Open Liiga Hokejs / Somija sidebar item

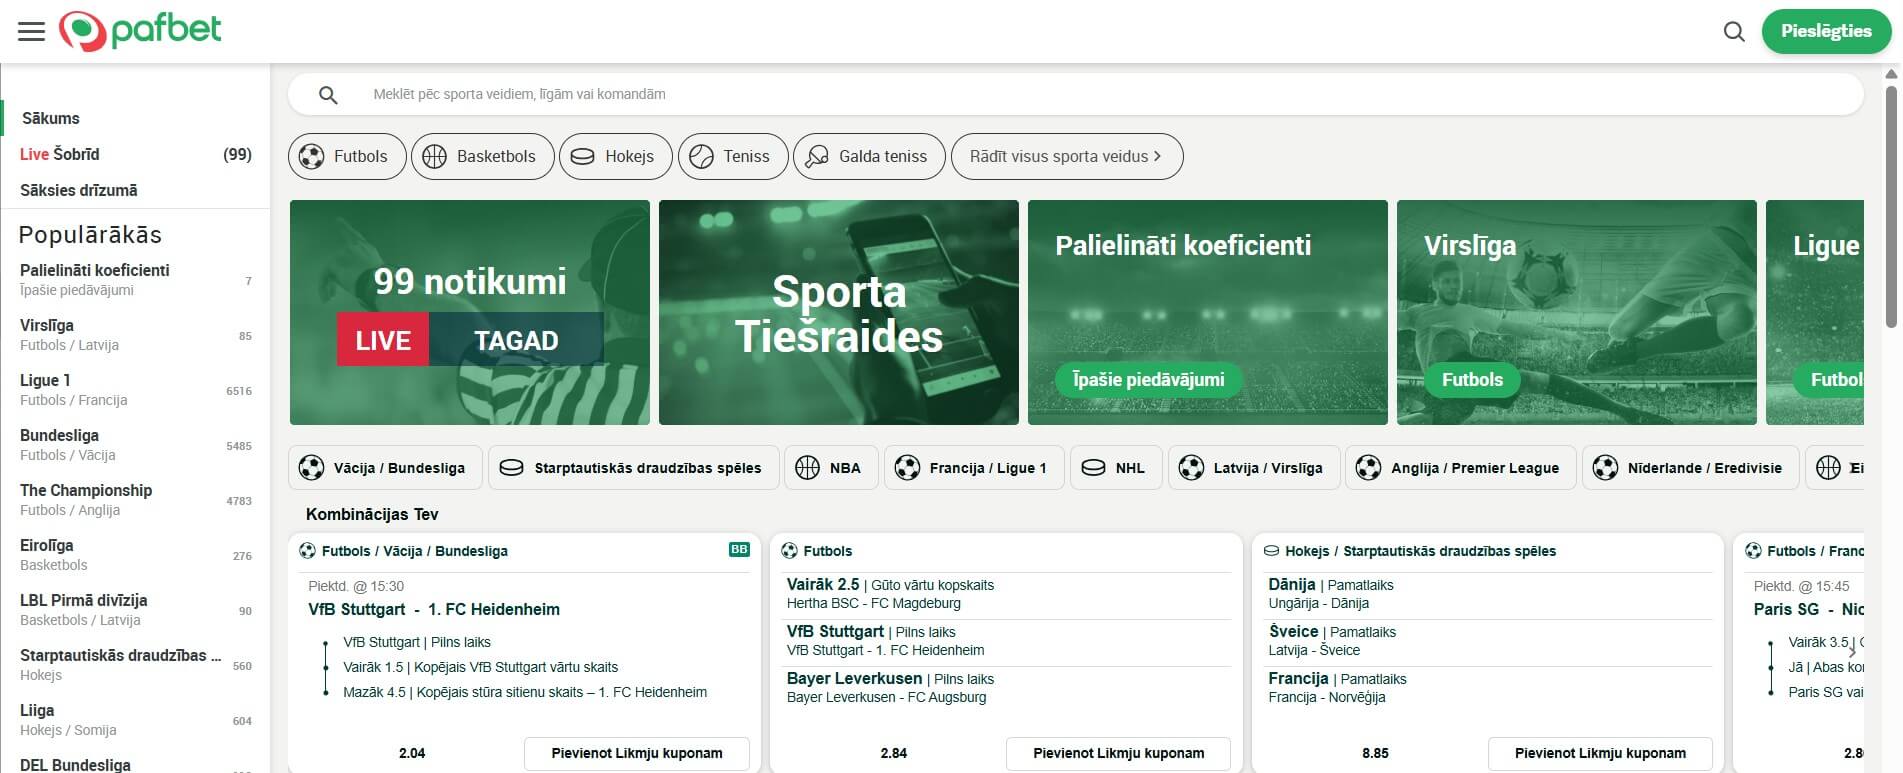[135, 720]
